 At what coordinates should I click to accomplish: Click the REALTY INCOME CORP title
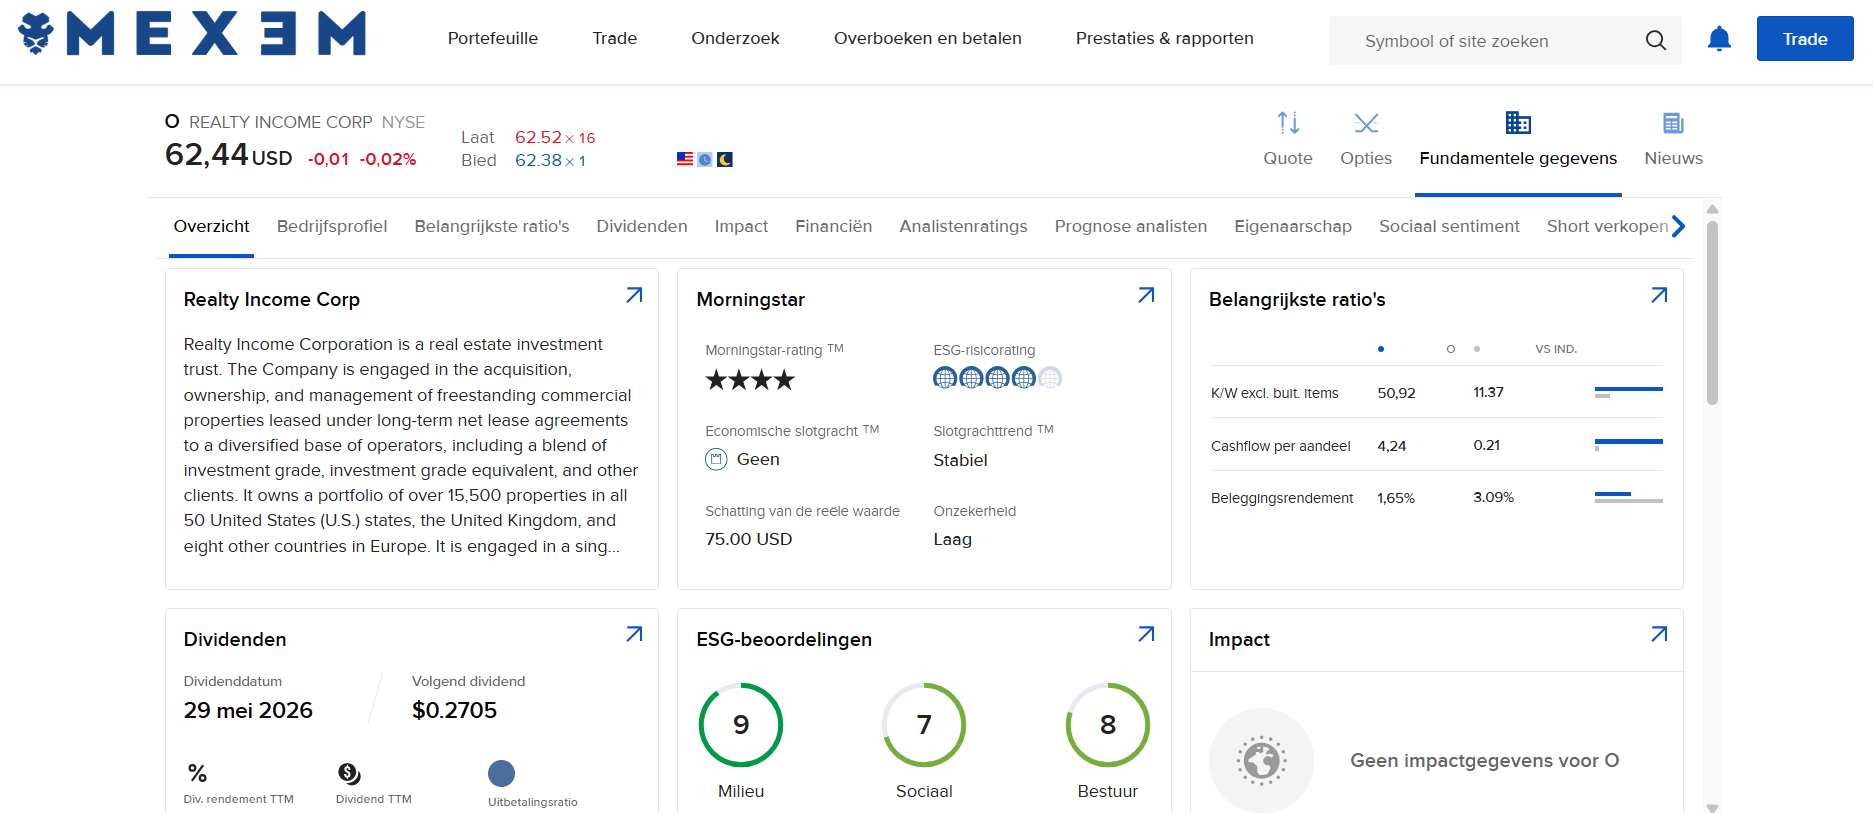click(x=281, y=122)
